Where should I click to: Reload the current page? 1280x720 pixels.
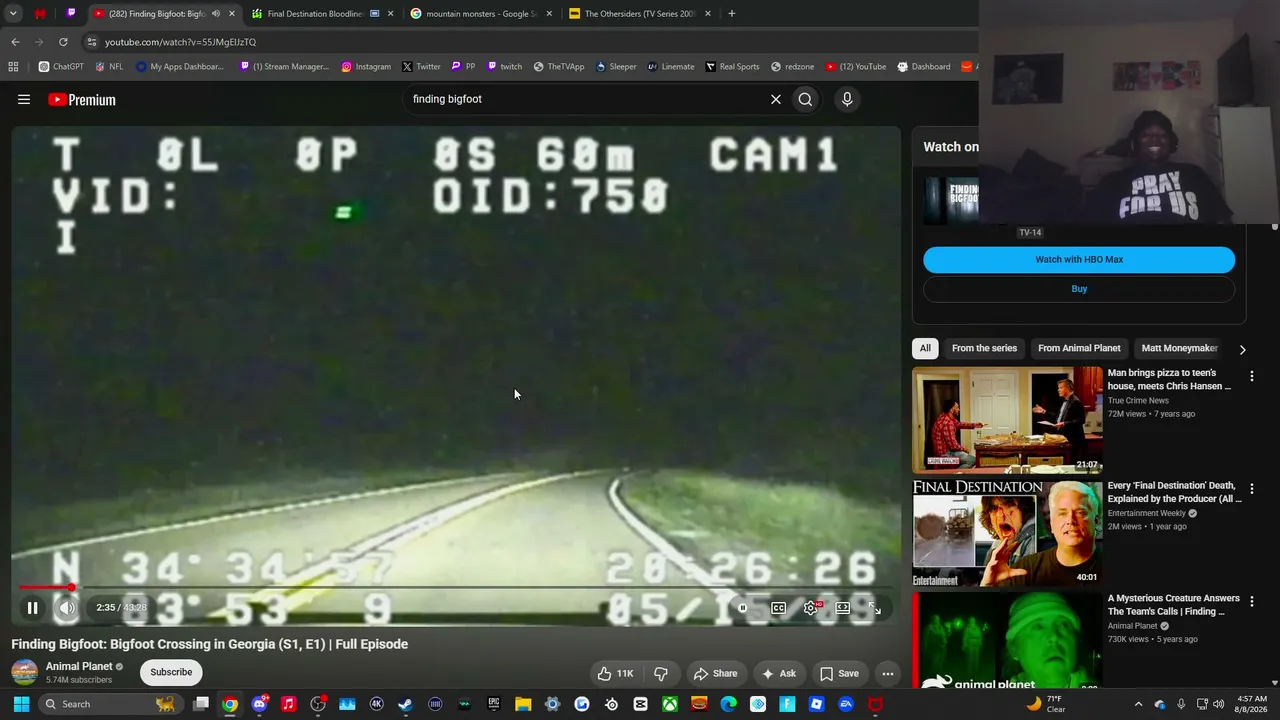tap(63, 42)
